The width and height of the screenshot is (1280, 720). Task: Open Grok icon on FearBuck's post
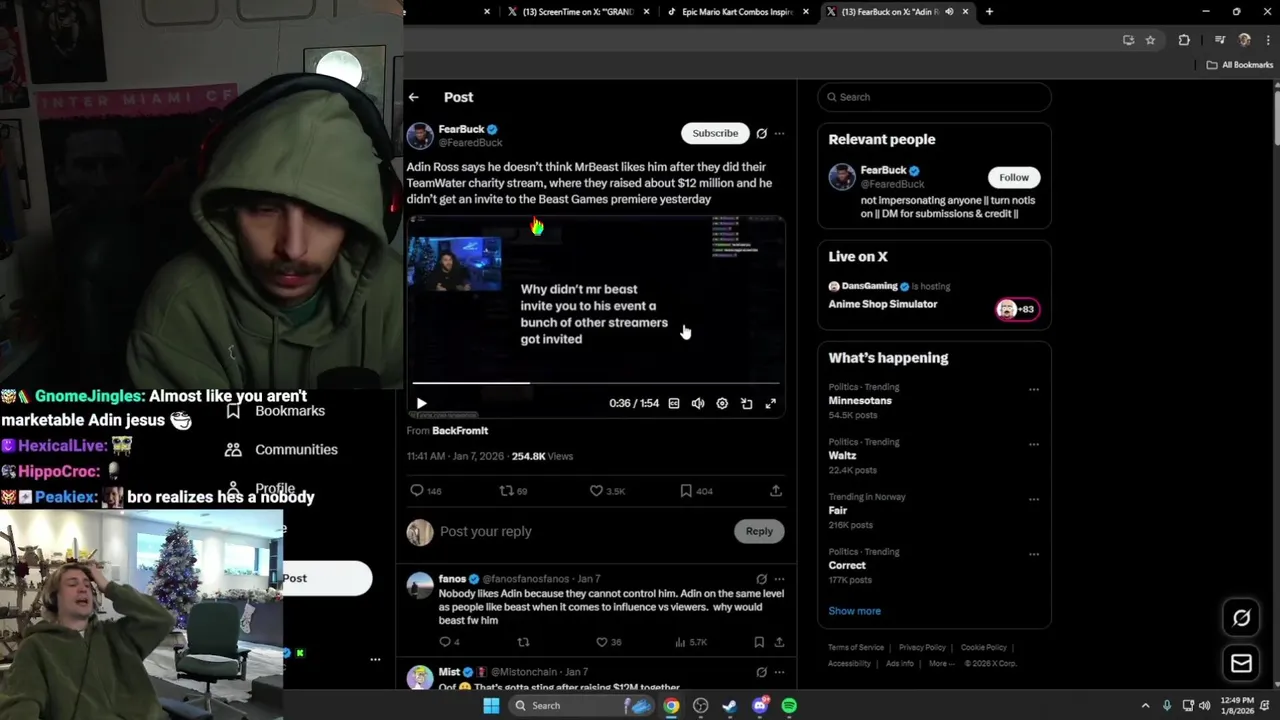click(762, 133)
